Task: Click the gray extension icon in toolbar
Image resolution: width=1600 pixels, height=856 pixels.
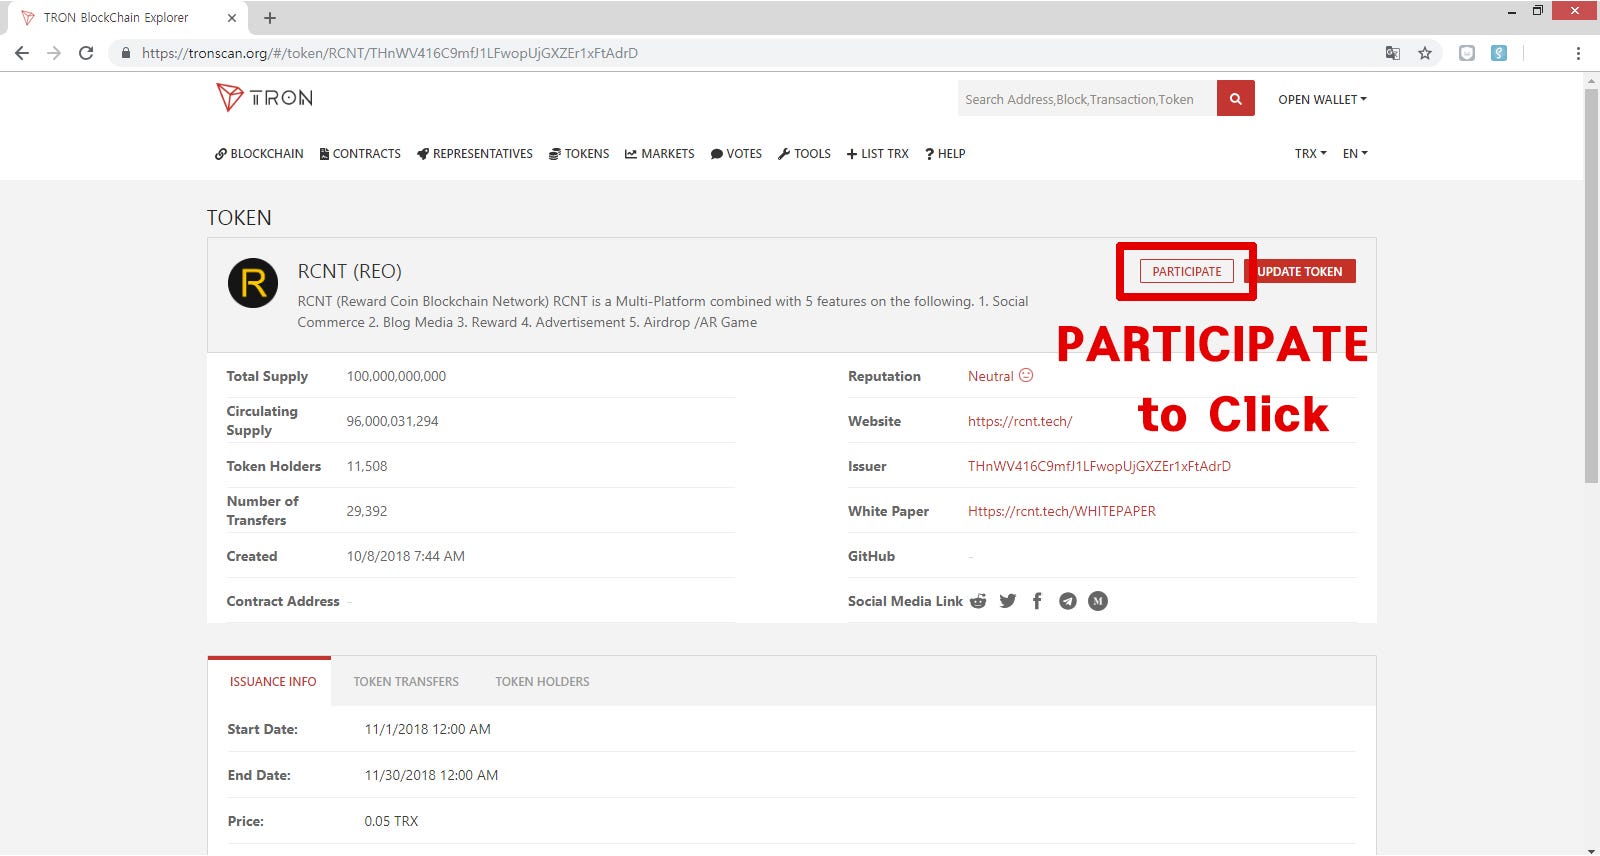Action: click(1467, 53)
